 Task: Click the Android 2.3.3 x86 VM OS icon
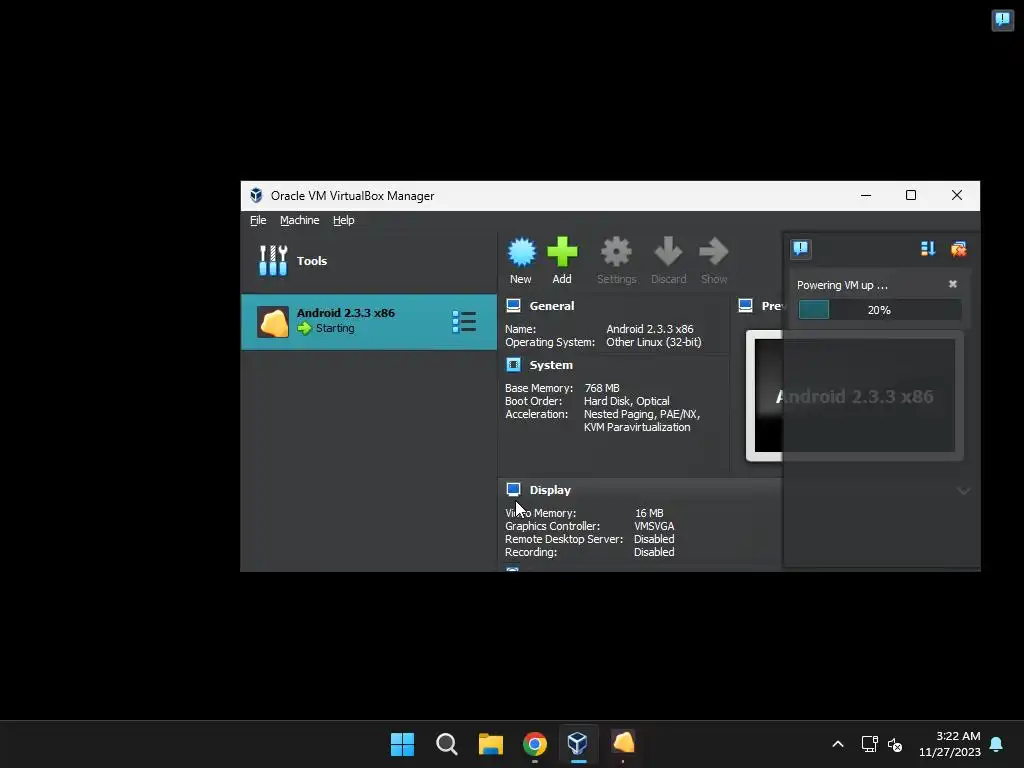(273, 322)
